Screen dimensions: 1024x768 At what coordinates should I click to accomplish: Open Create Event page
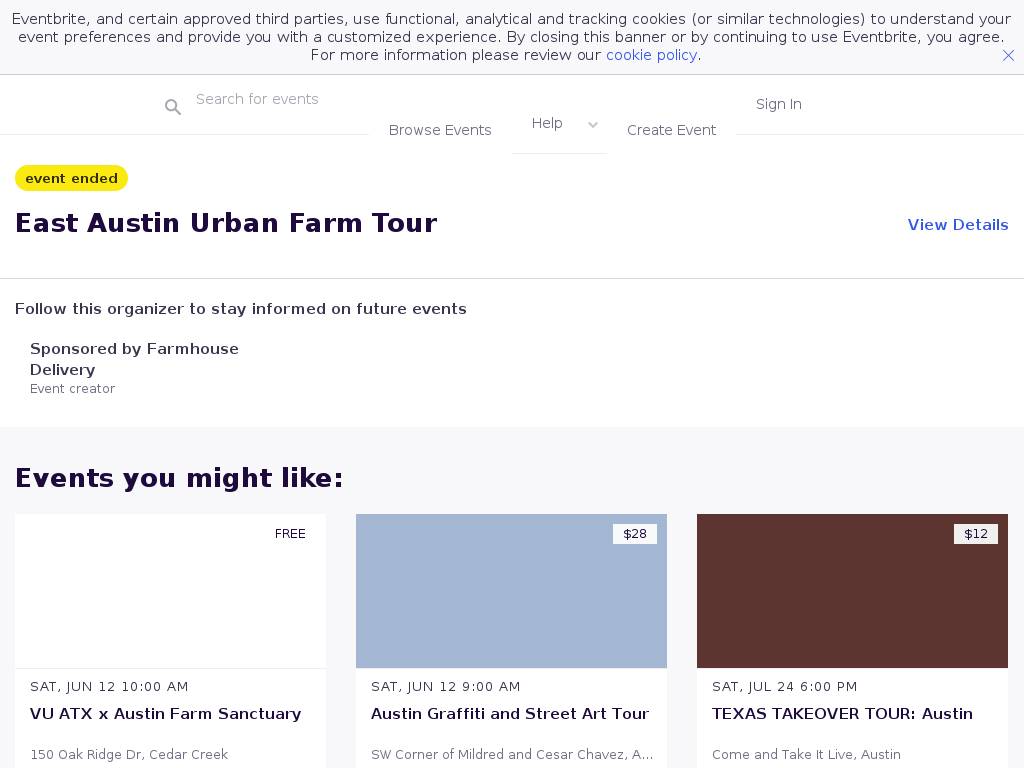[671, 130]
